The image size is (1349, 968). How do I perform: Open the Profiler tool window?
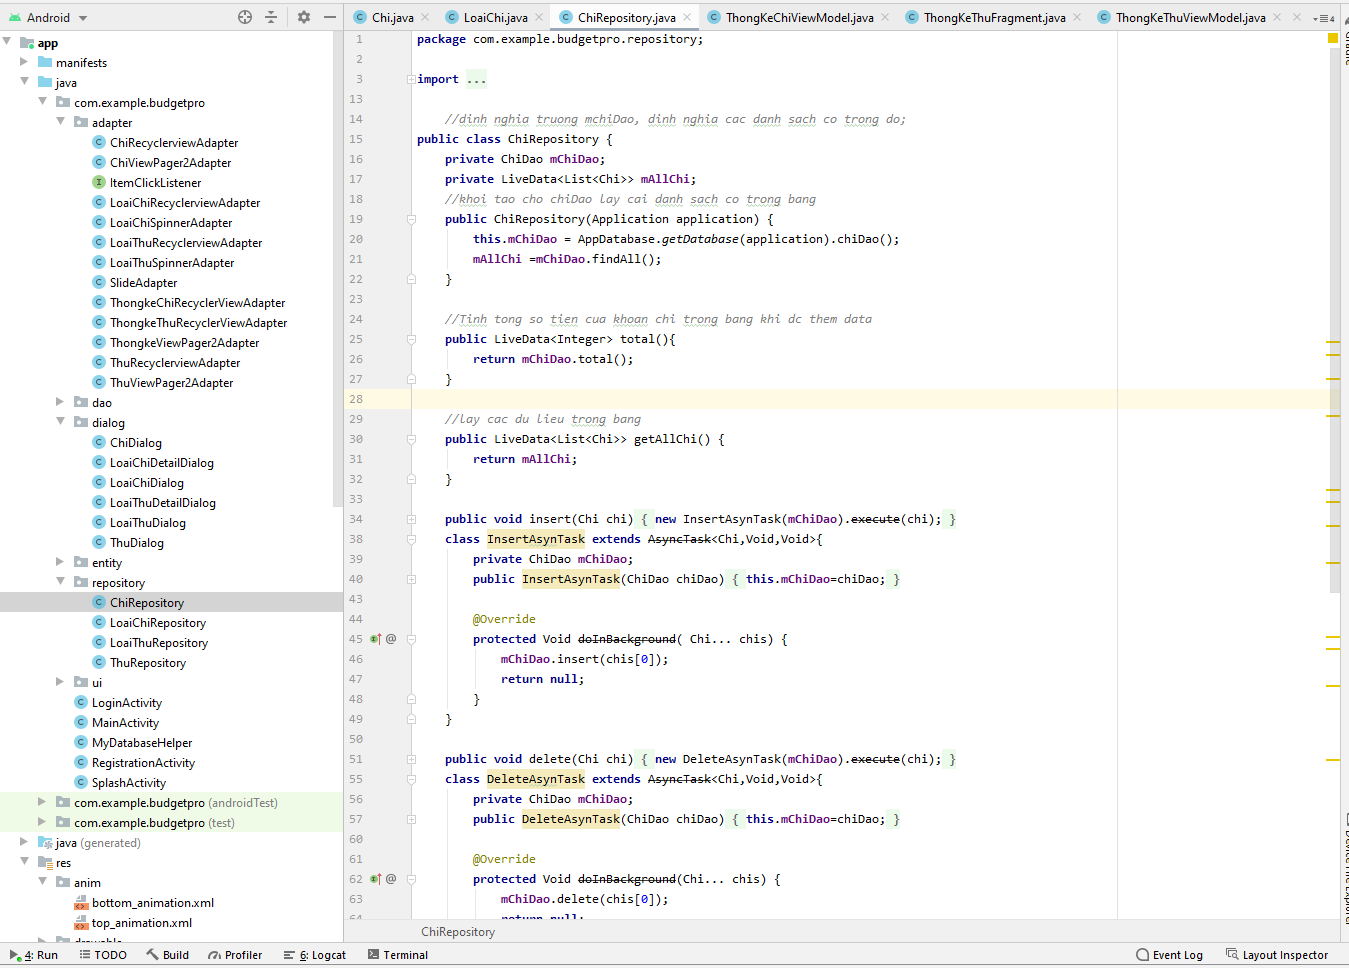tap(235, 955)
